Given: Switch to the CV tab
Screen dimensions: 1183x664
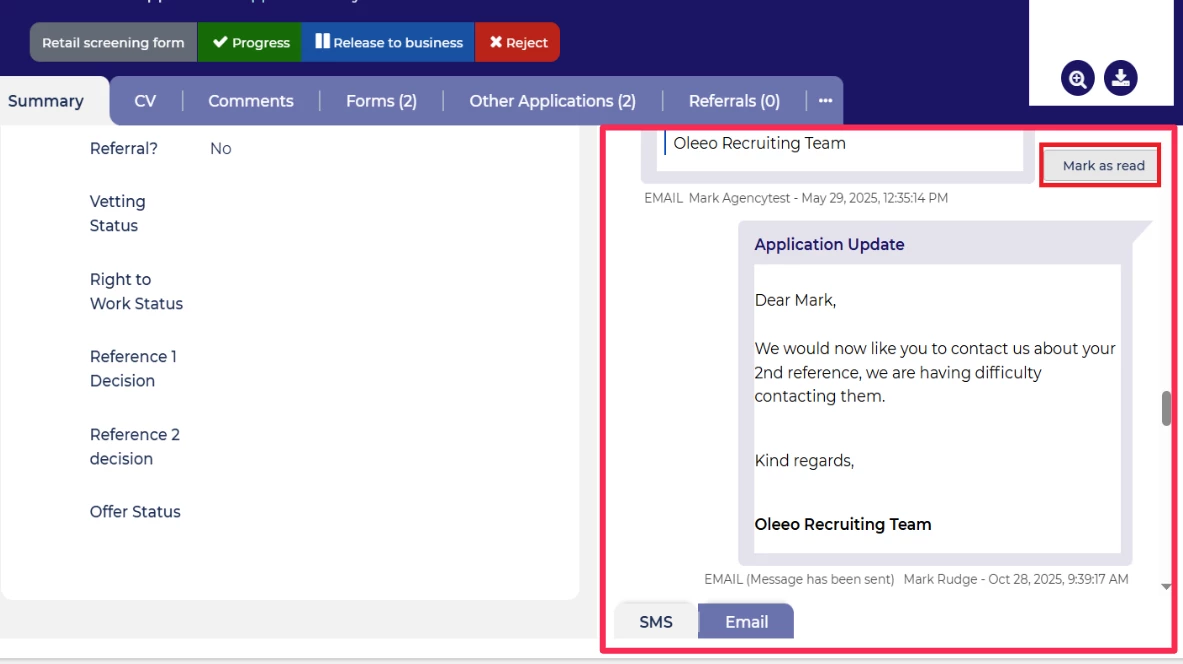Looking at the screenshot, I should pyautogui.click(x=145, y=101).
